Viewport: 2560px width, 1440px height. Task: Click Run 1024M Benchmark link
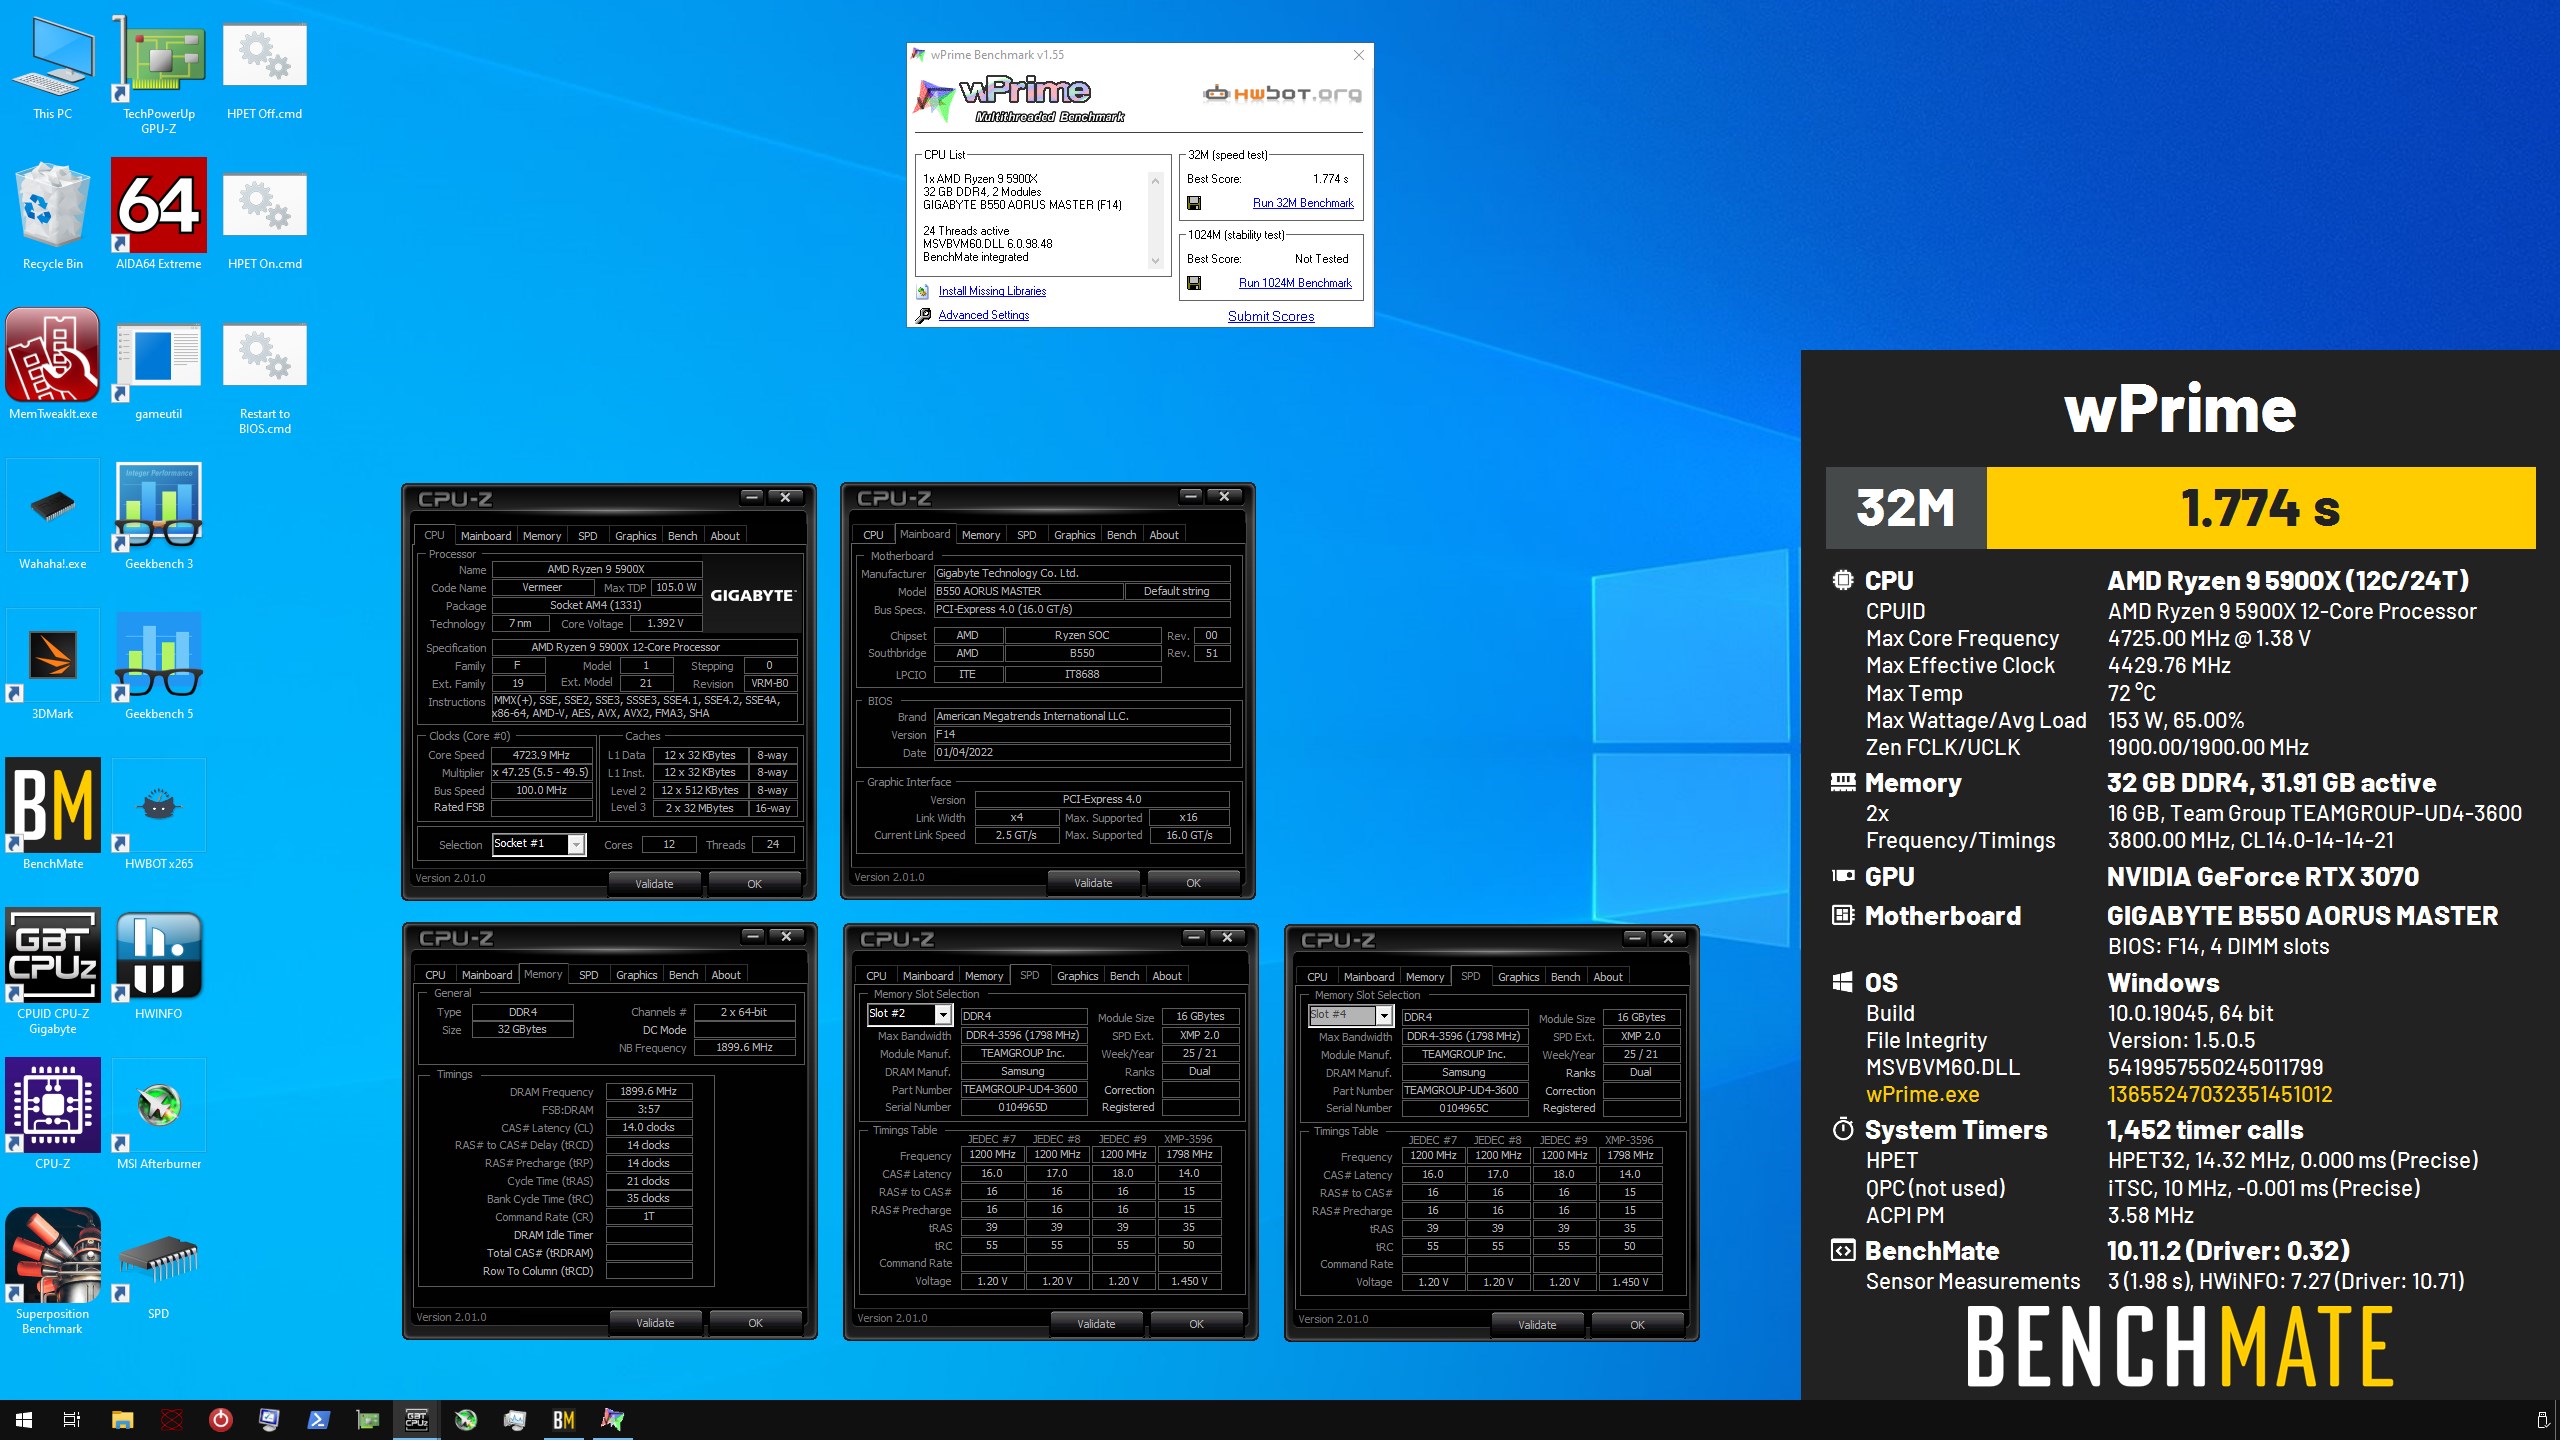[1295, 283]
